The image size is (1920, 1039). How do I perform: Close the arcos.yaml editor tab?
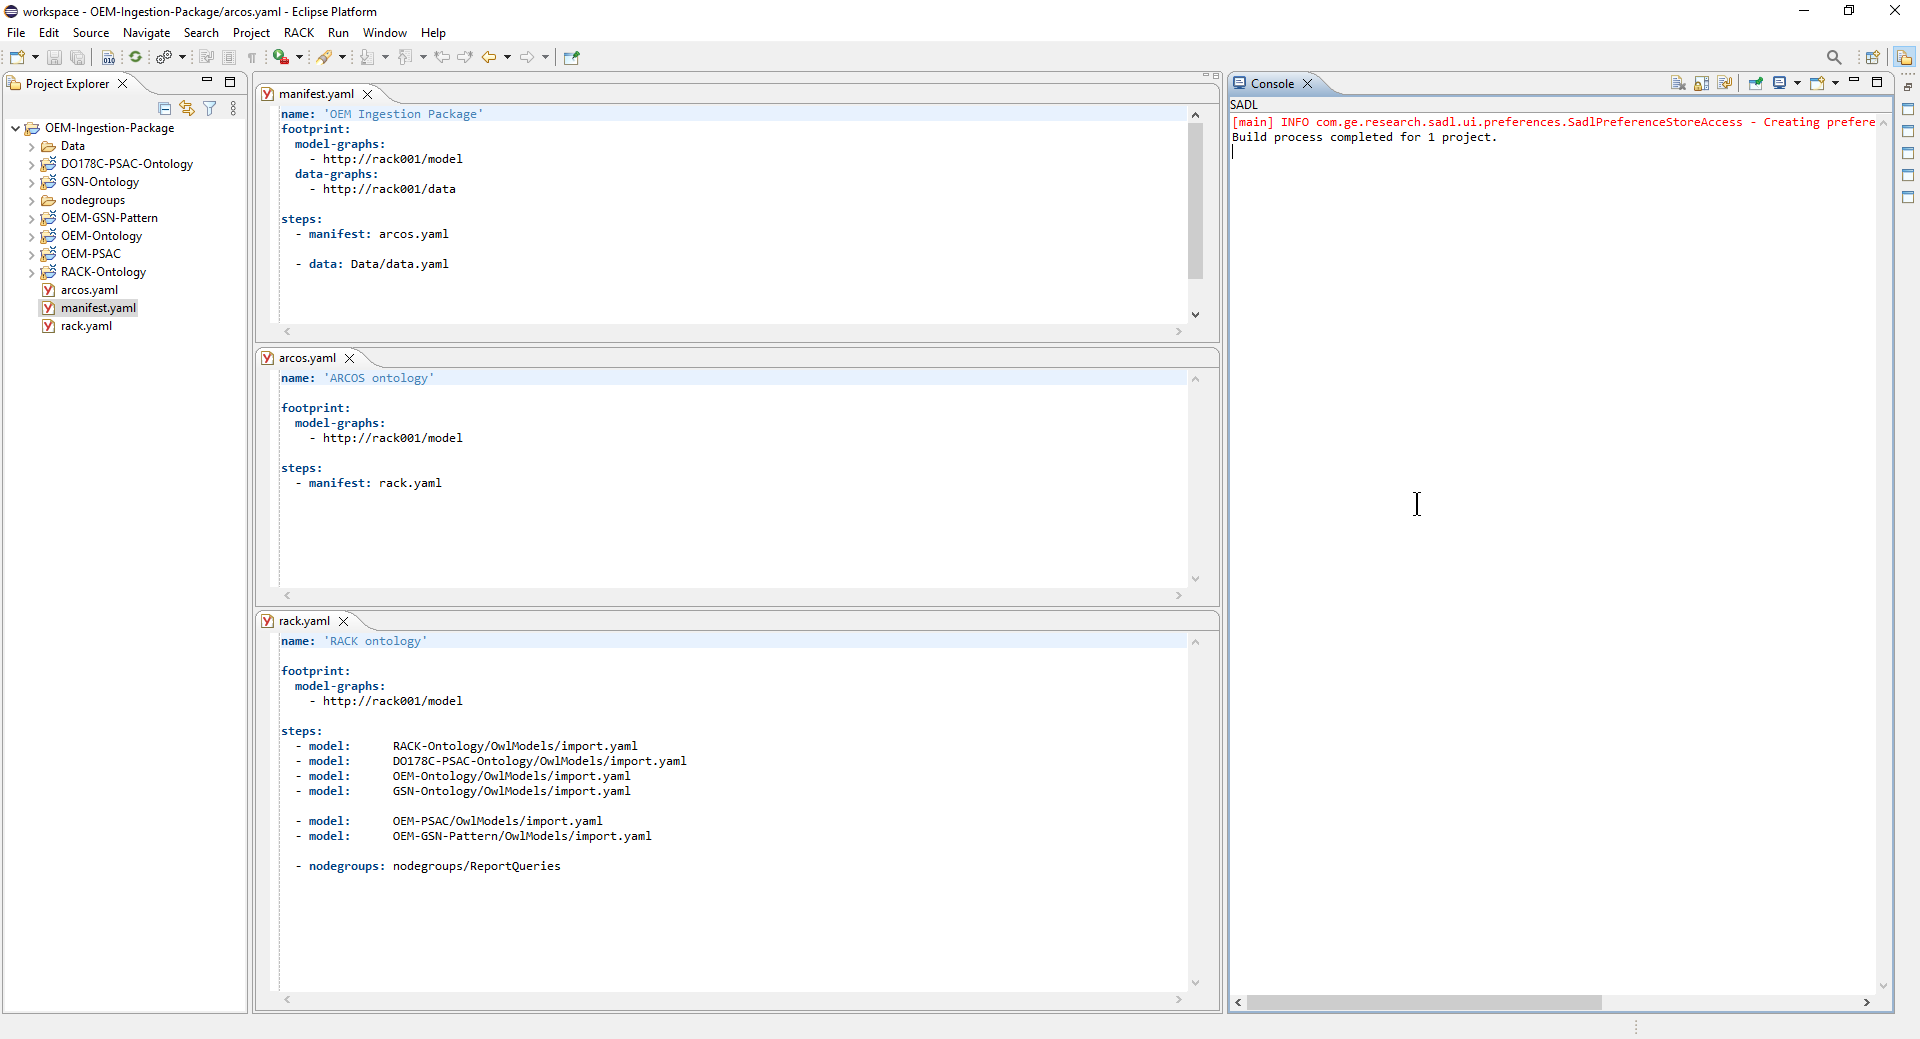(350, 358)
